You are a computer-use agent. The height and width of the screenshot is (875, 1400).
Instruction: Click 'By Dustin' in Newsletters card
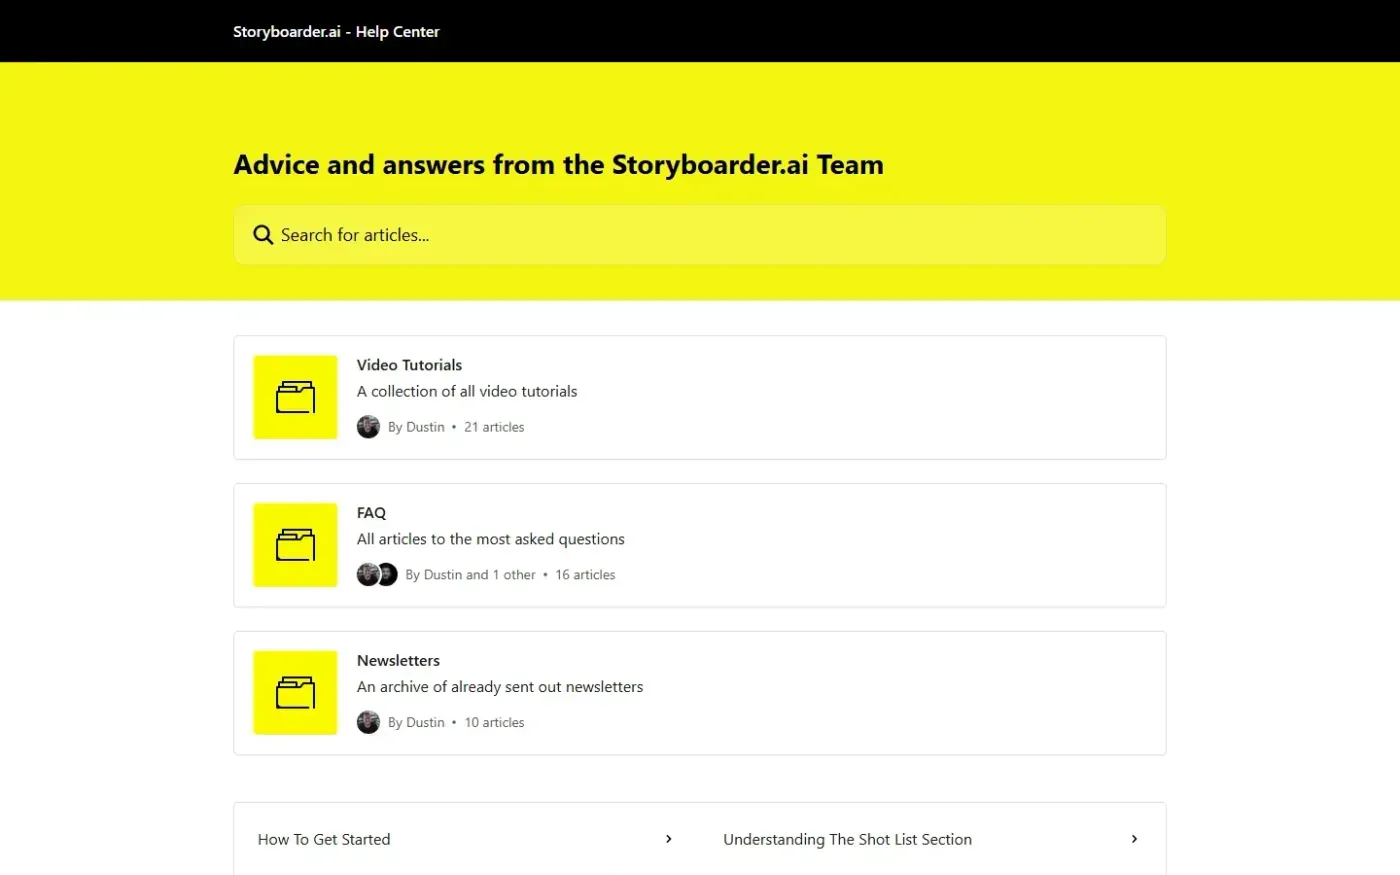pyautogui.click(x=416, y=723)
